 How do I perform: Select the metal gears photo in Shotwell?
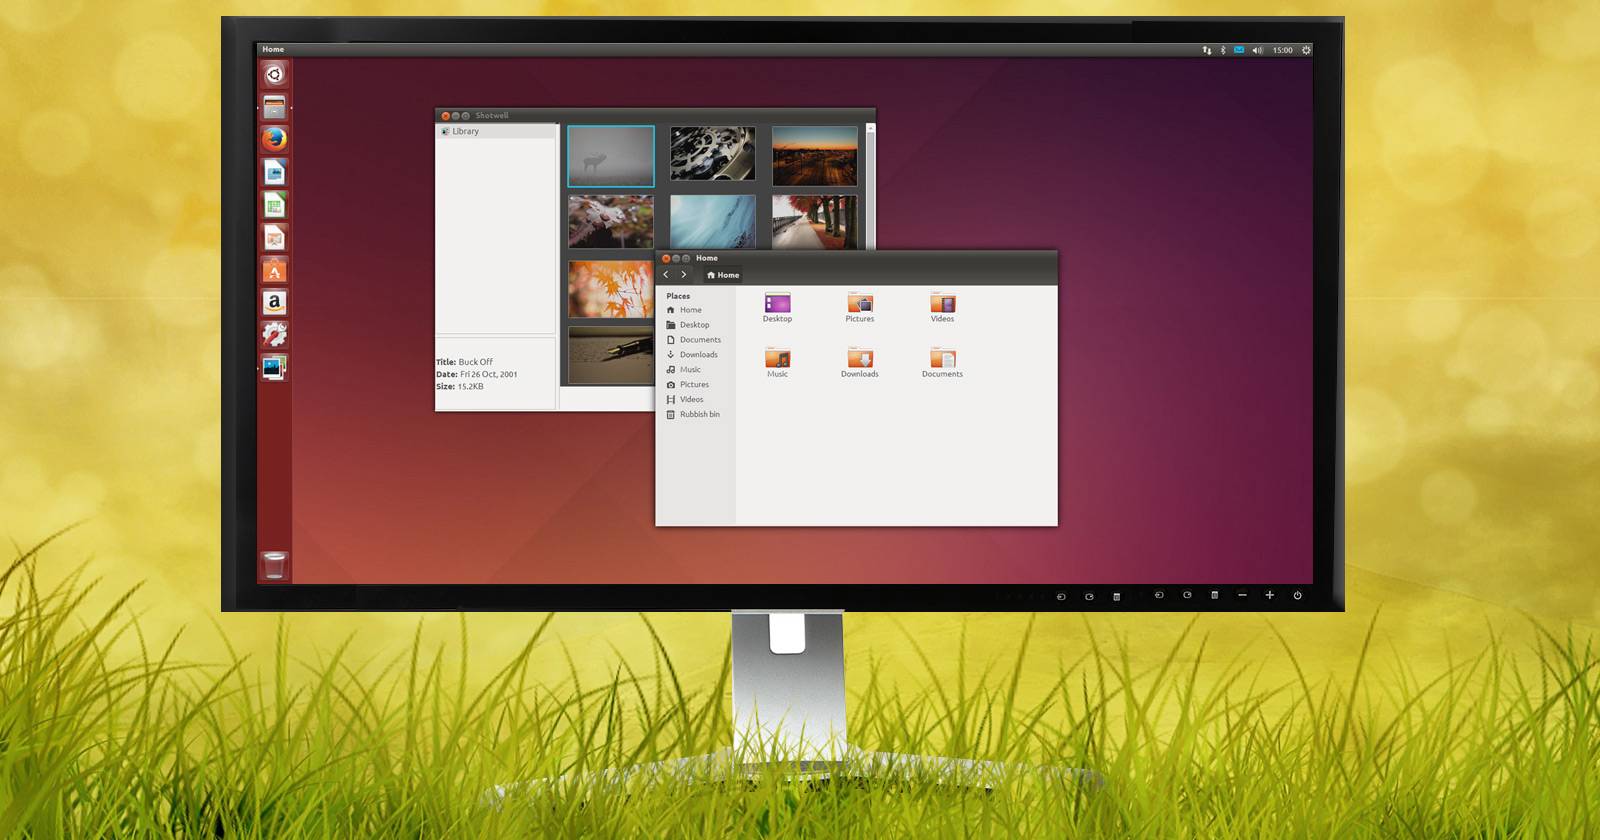pyautogui.click(x=713, y=154)
